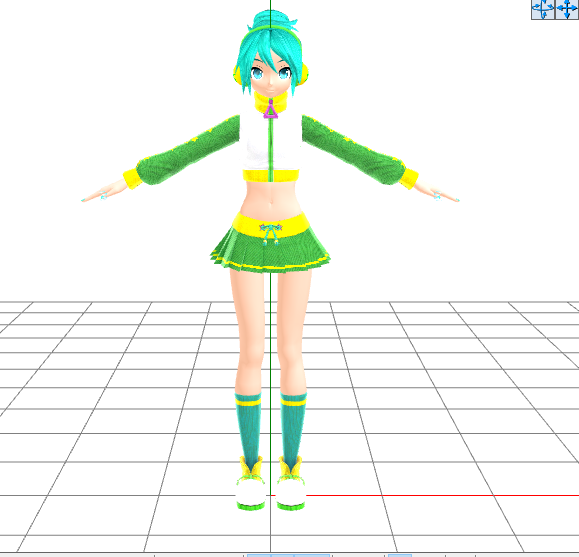This screenshot has width=579, height=557.
Task: Select the teal sock on screen left
Action: [x=249, y=428]
